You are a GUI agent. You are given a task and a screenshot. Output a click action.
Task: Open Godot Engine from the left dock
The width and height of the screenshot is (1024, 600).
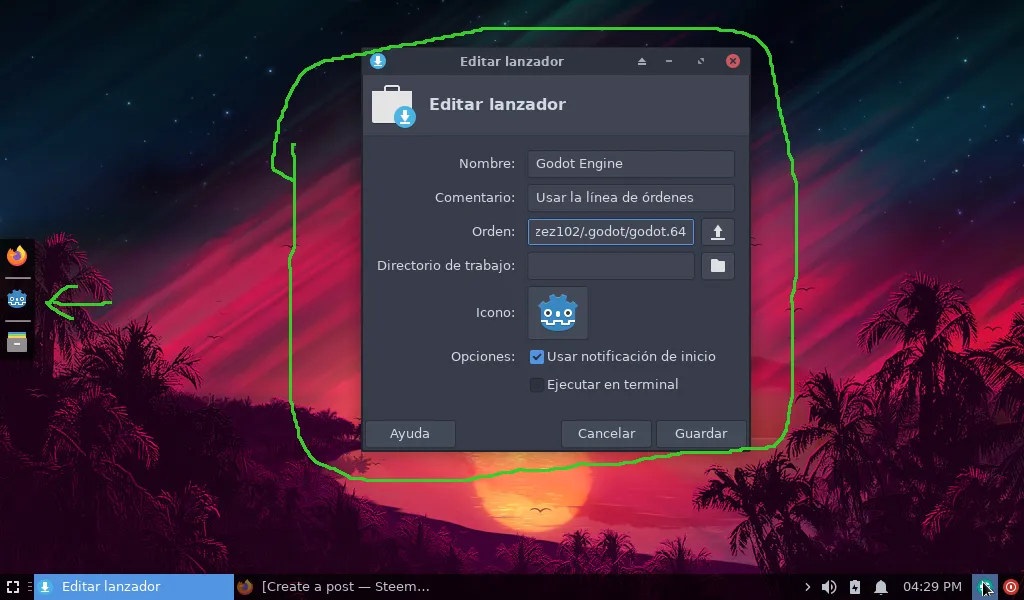17,299
